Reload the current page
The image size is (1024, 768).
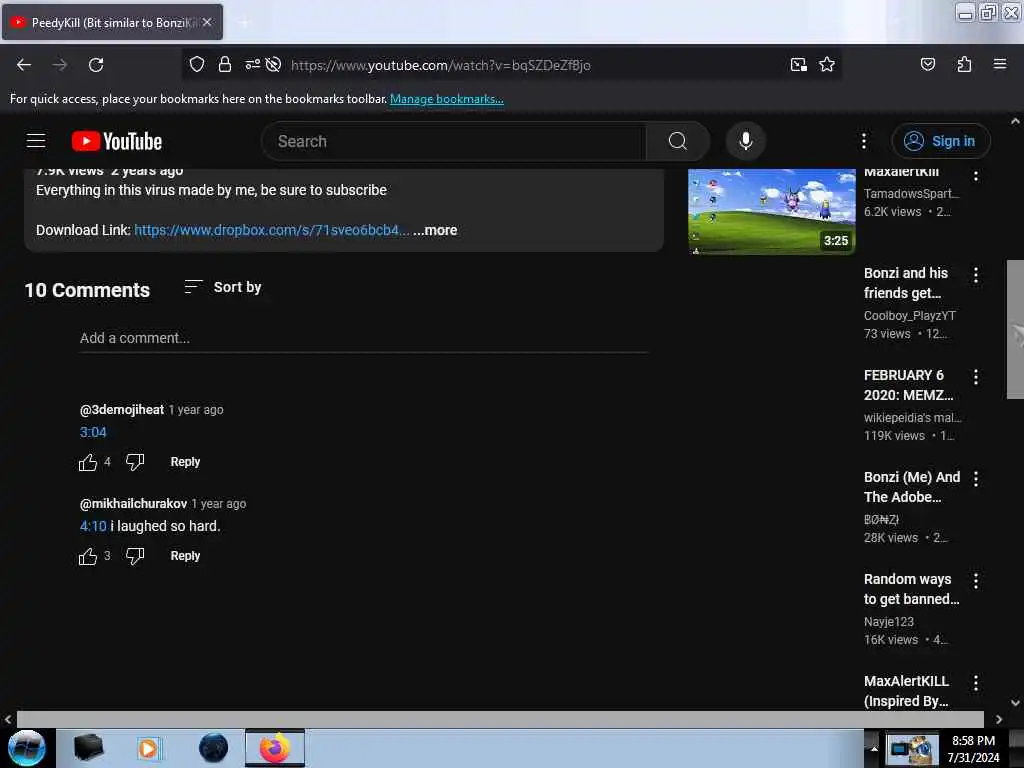coord(96,65)
